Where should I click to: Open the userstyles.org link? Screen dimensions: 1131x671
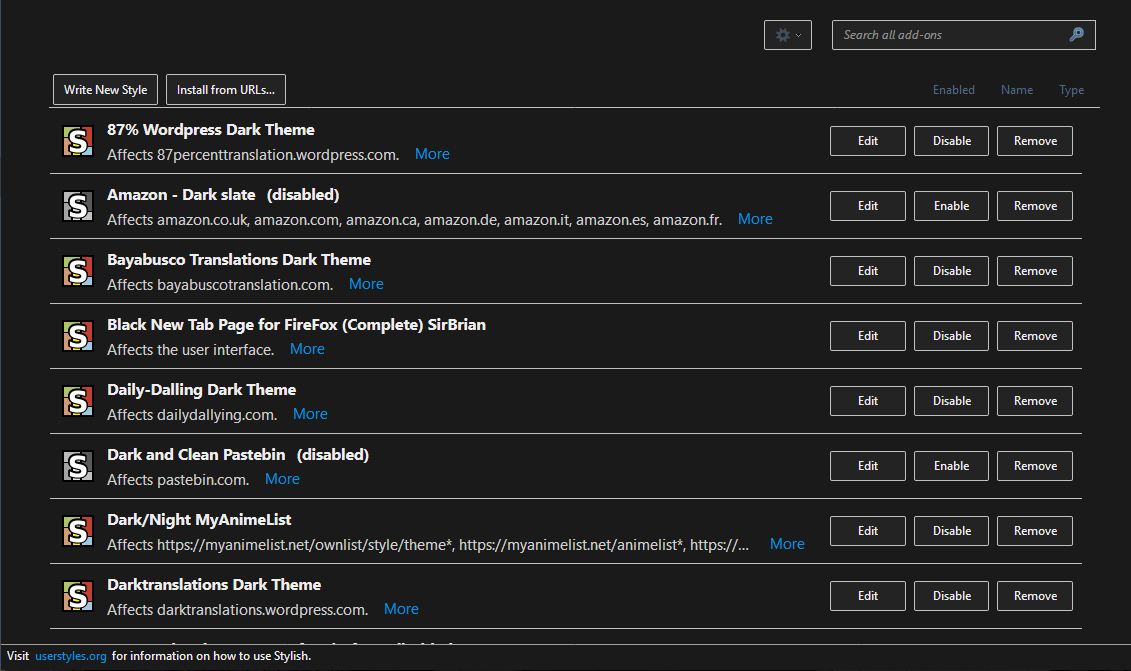[x=71, y=656]
